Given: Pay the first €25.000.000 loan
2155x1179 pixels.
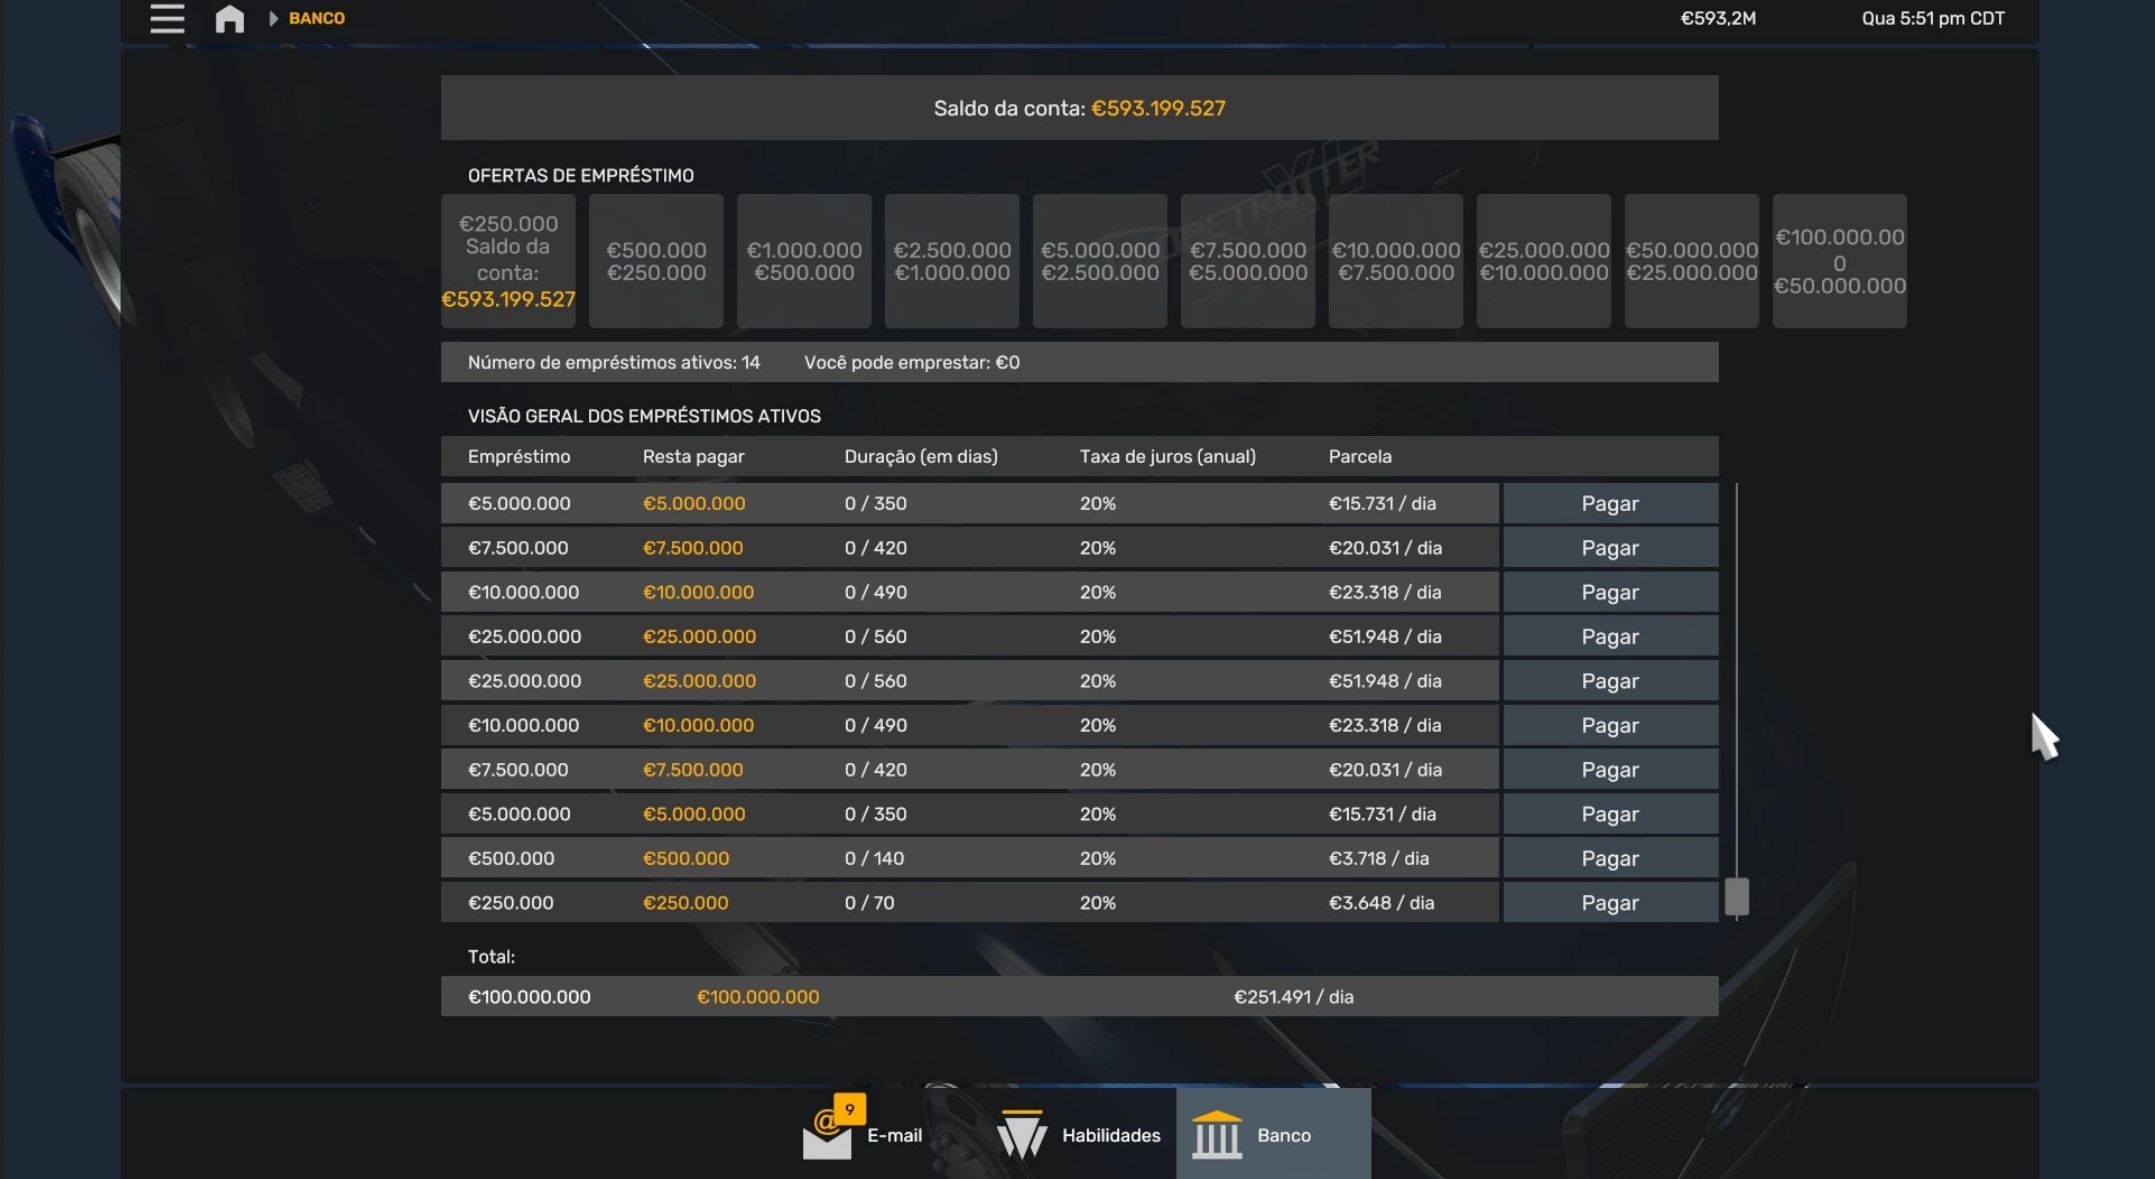Looking at the screenshot, I should tap(1609, 636).
